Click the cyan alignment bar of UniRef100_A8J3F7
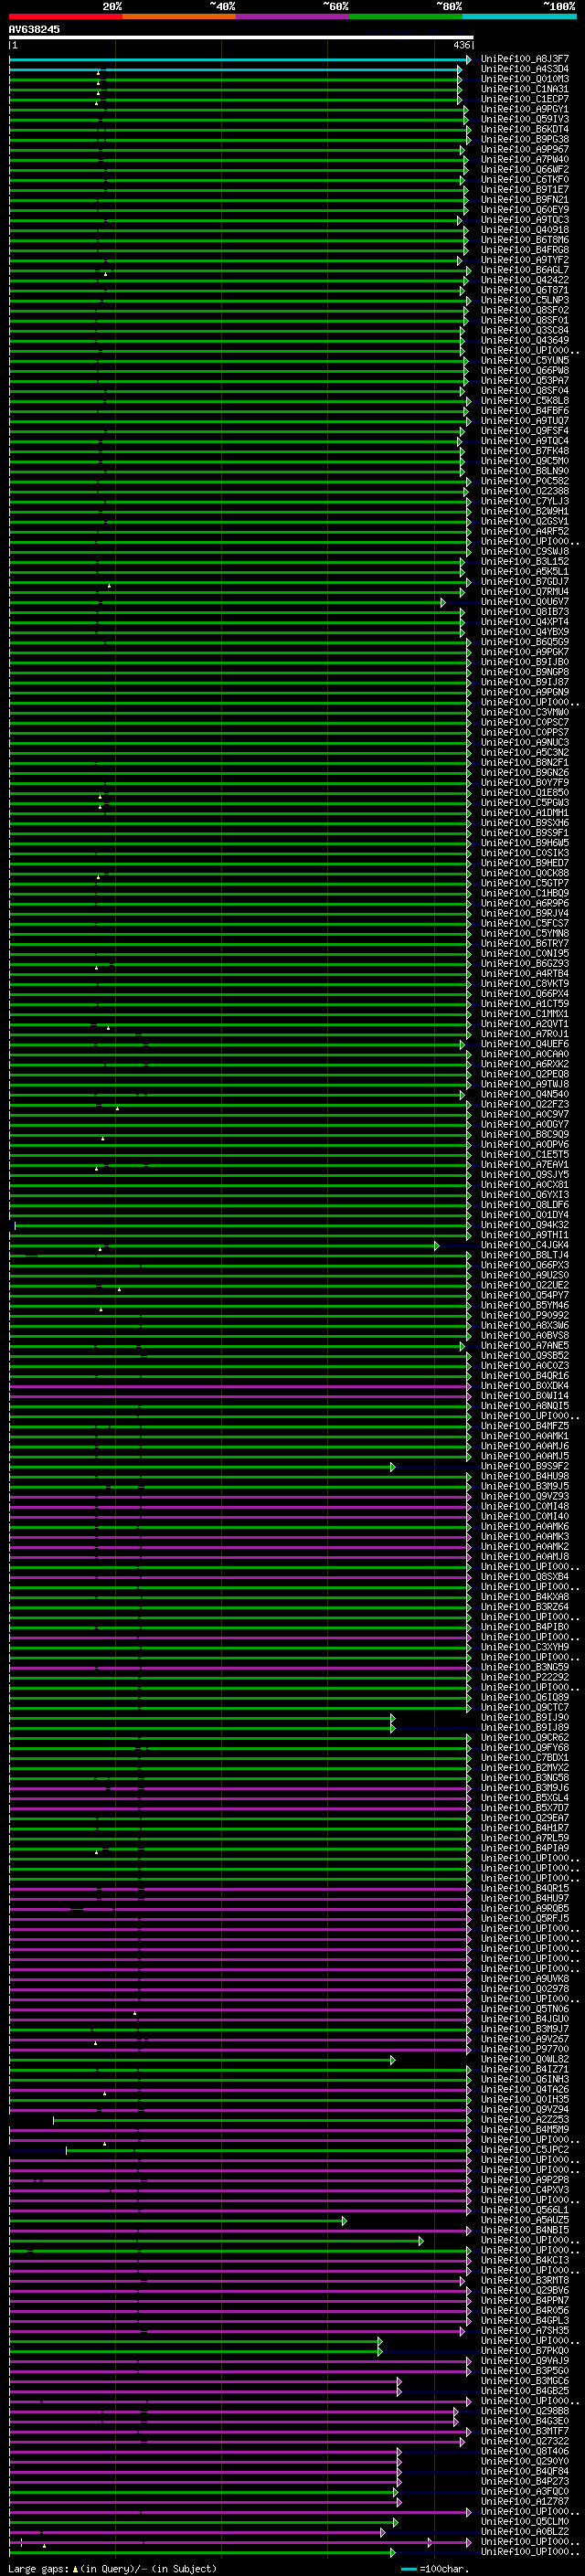The width and height of the screenshot is (585, 2576). pos(238,60)
